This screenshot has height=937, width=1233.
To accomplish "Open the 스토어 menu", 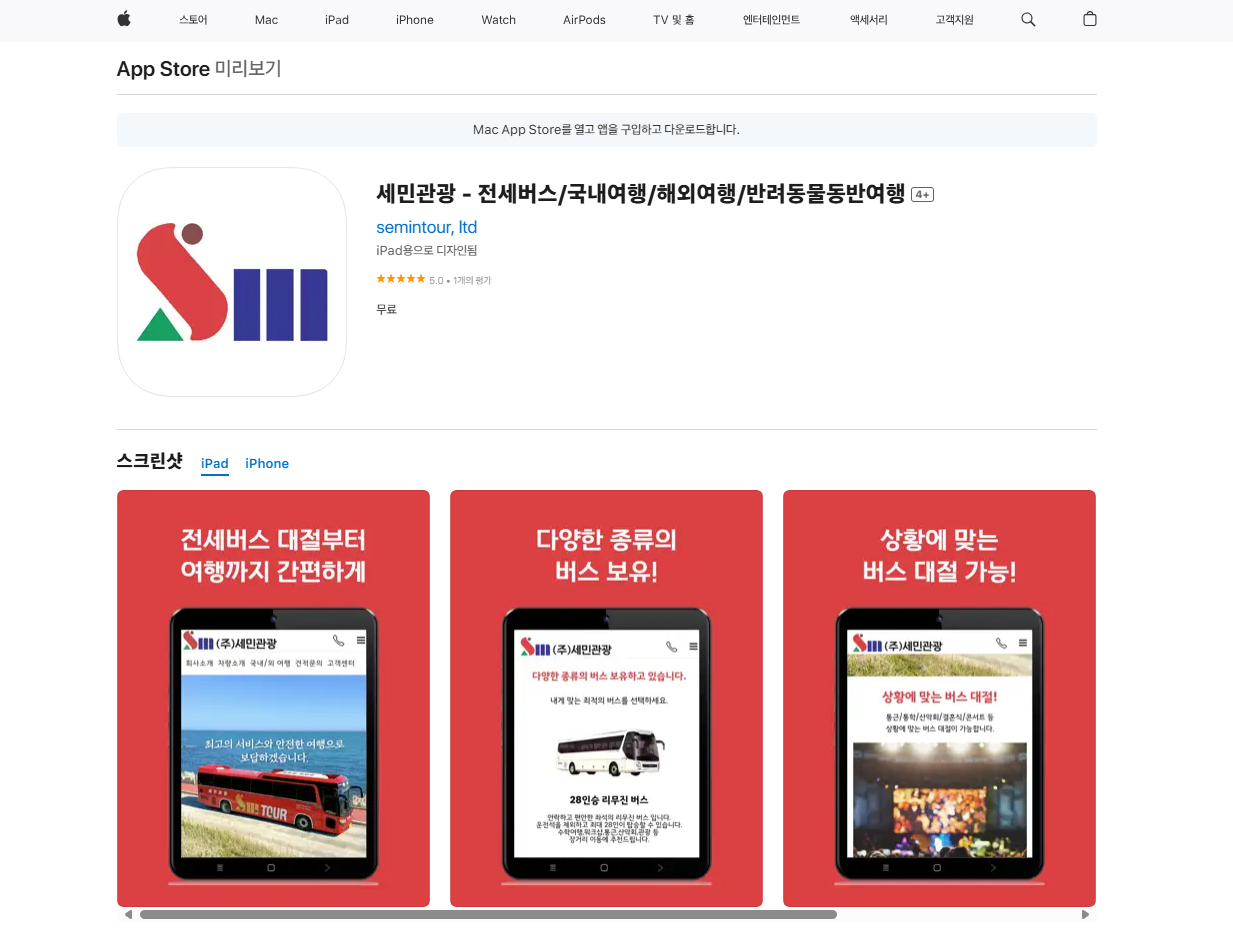I will tap(193, 20).
